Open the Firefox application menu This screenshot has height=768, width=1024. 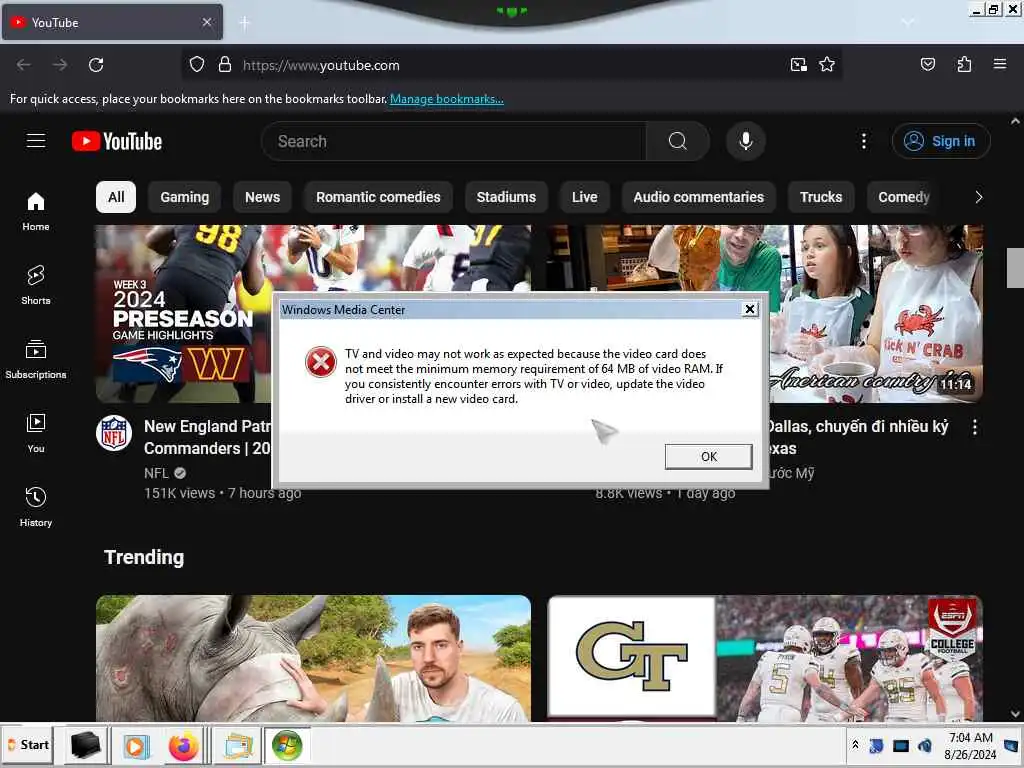coord(999,64)
